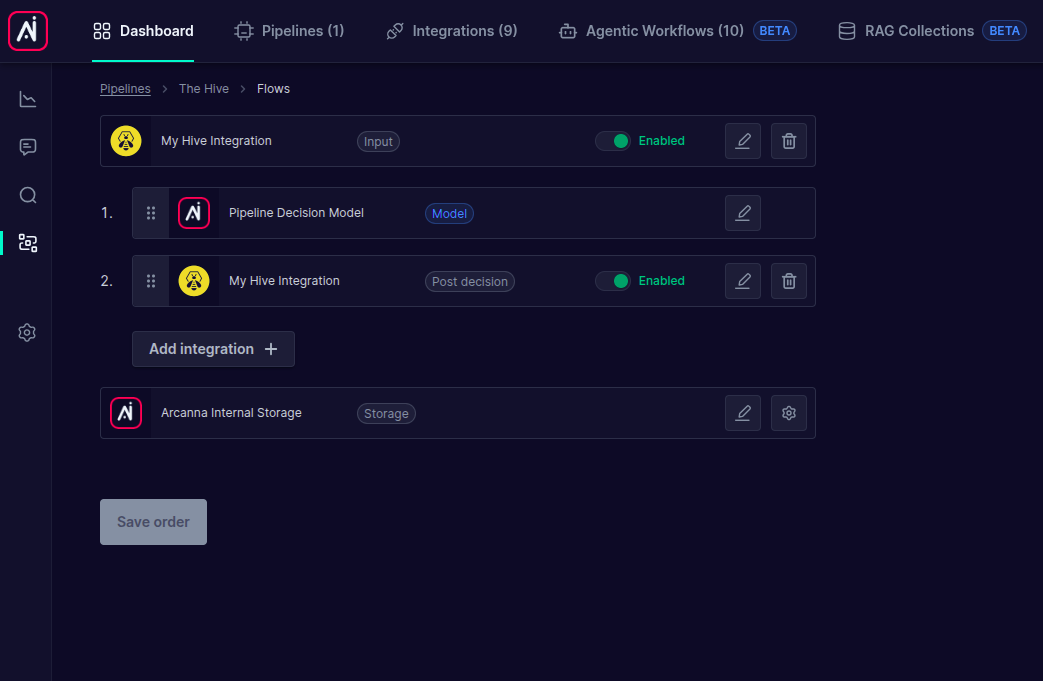Switch to the Pipelines (1) tab
The image size is (1043, 681).
289,31
